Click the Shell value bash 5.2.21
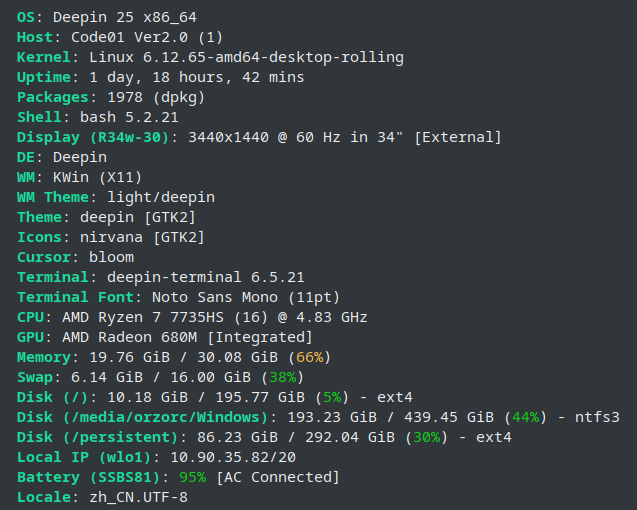This screenshot has height=510, width=637. click(x=116, y=118)
